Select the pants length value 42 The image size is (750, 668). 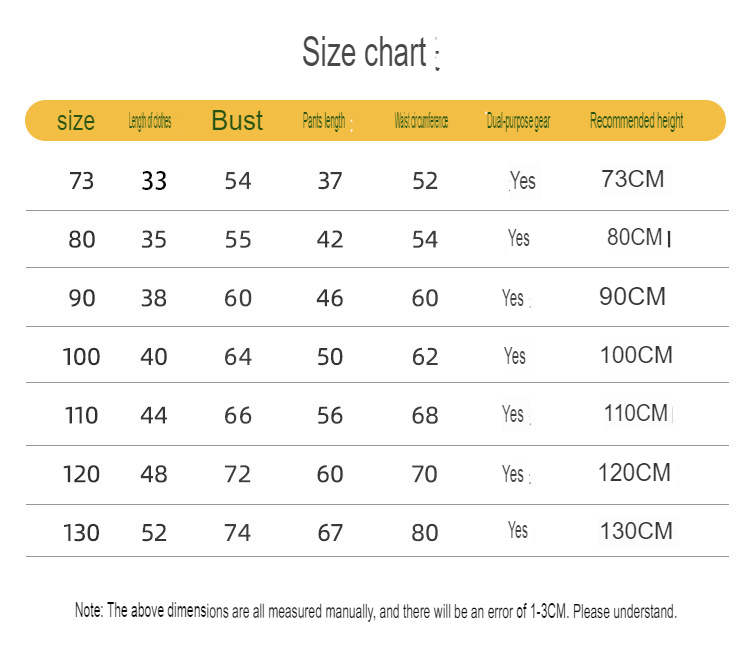(330, 240)
